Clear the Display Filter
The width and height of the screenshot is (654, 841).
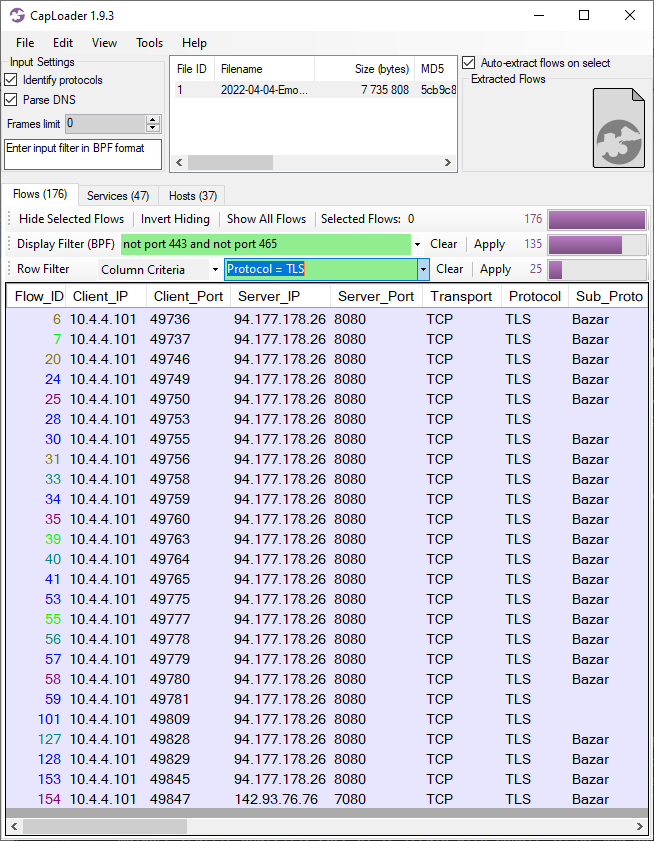point(444,244)
